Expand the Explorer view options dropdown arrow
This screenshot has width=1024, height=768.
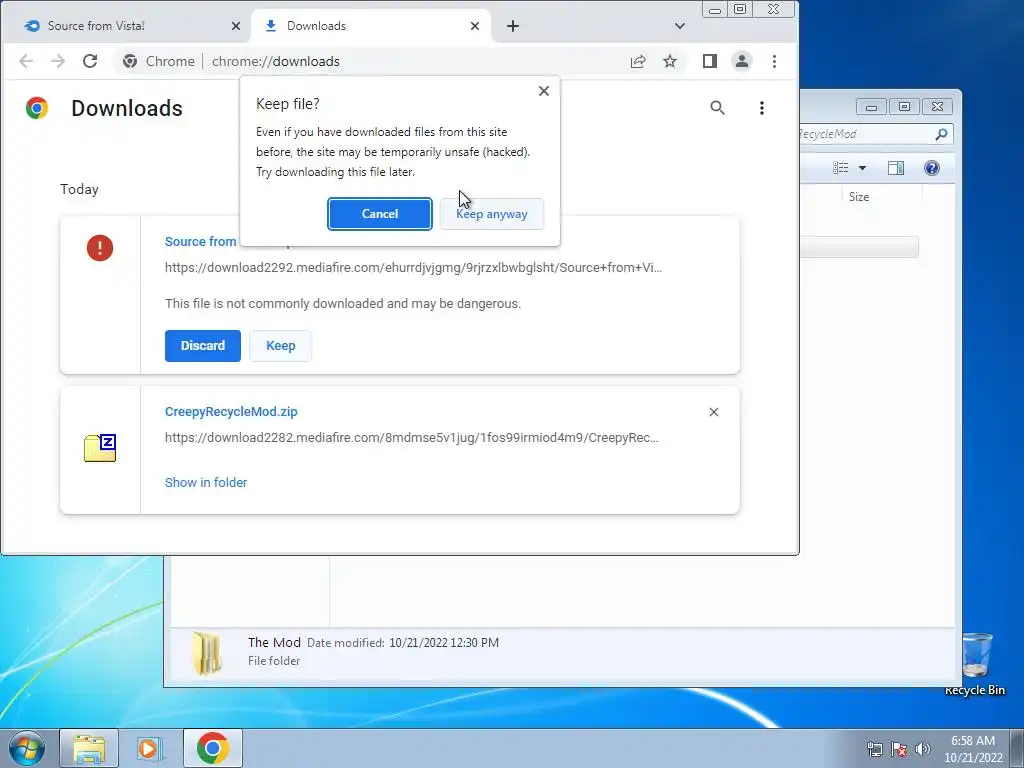(862, 168)
